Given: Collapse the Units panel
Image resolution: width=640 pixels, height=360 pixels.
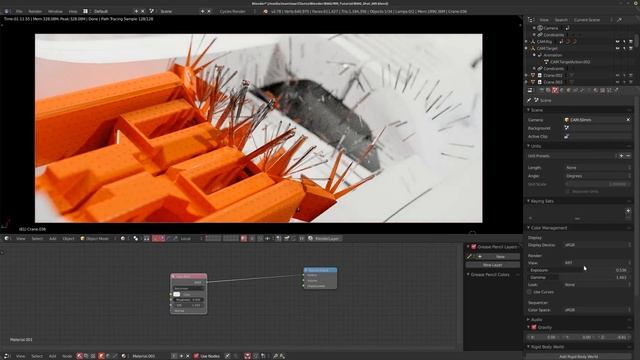Looking at the screenshot, I should tap(536, 146).
